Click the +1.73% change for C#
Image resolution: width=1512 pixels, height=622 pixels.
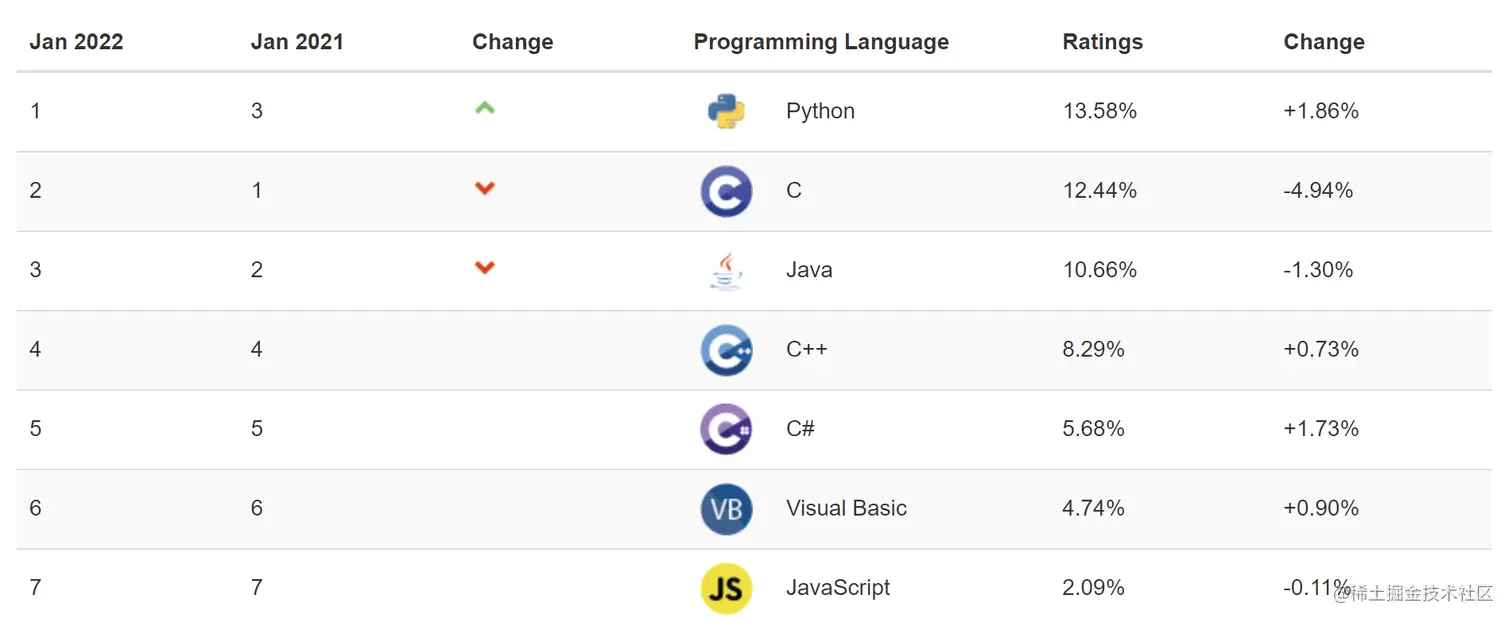tap(1321, 429)
